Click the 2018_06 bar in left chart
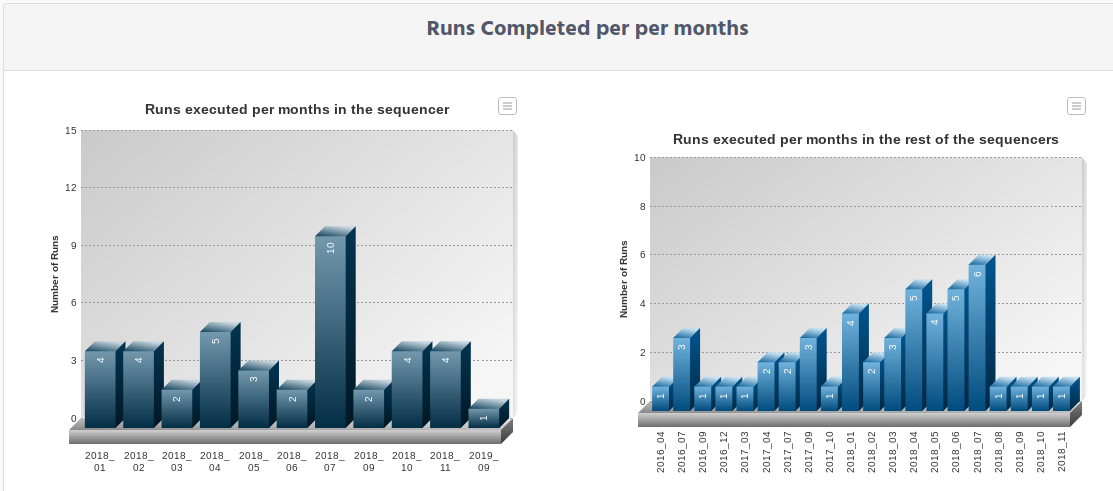1113x491 pixels. (292, 408)
